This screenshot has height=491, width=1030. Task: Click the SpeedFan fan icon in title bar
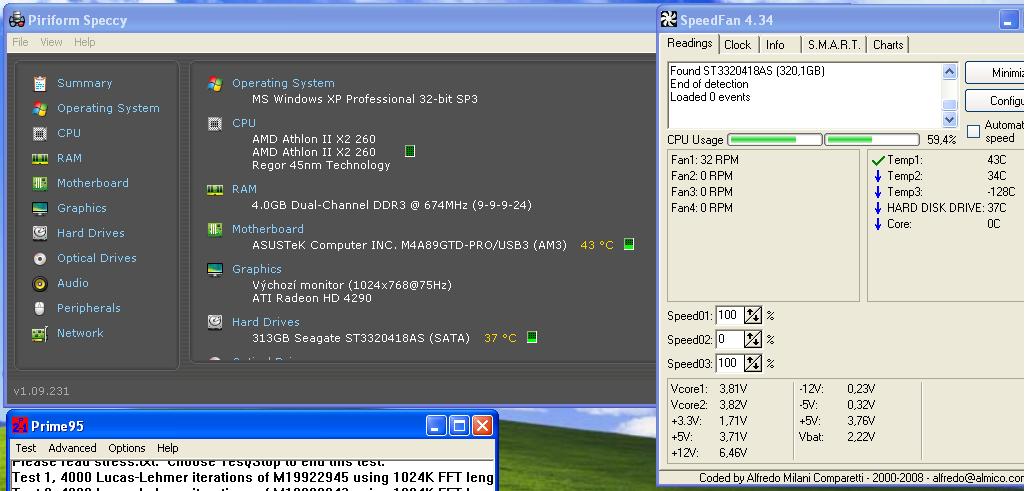click(x=669, y=20)
